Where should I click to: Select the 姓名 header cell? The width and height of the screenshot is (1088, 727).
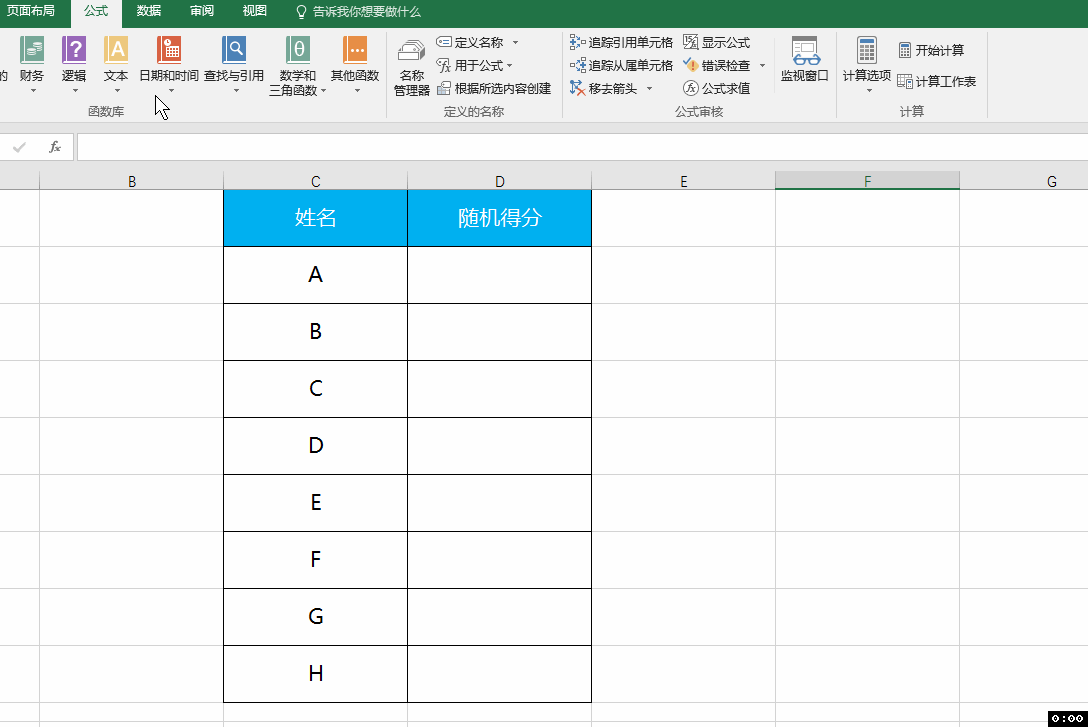tap(316, 218)
